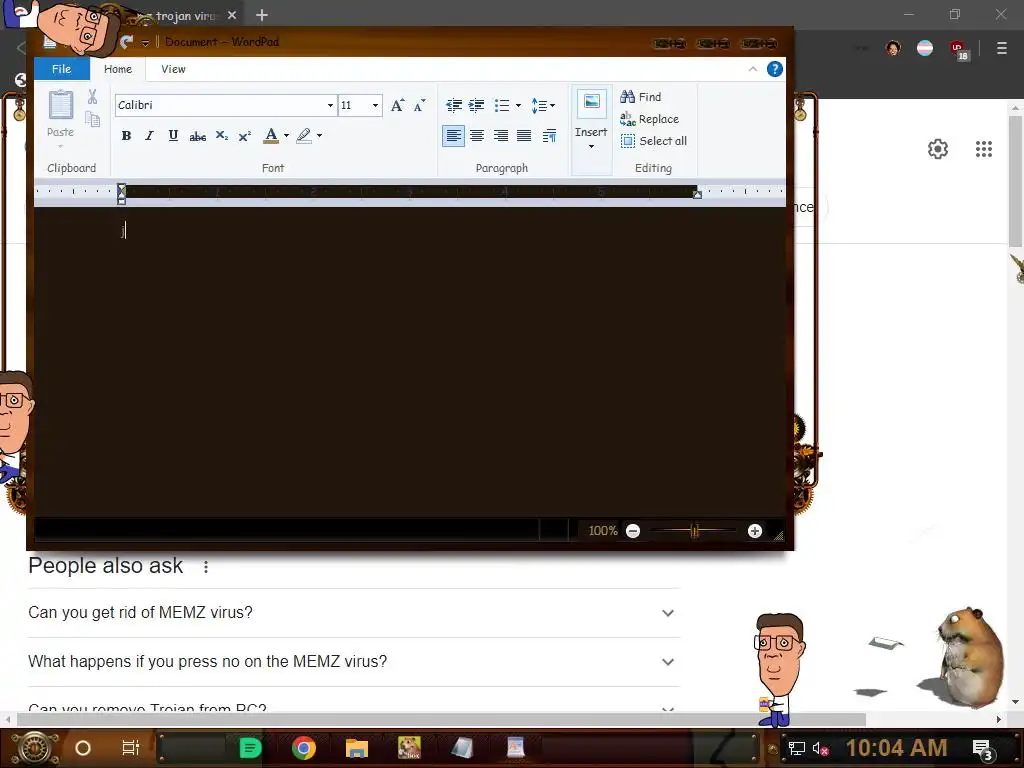The height and width of the screenshot is (768, 1024).
Task: Open the bullet list style dropdown
Action: point(519,105)
